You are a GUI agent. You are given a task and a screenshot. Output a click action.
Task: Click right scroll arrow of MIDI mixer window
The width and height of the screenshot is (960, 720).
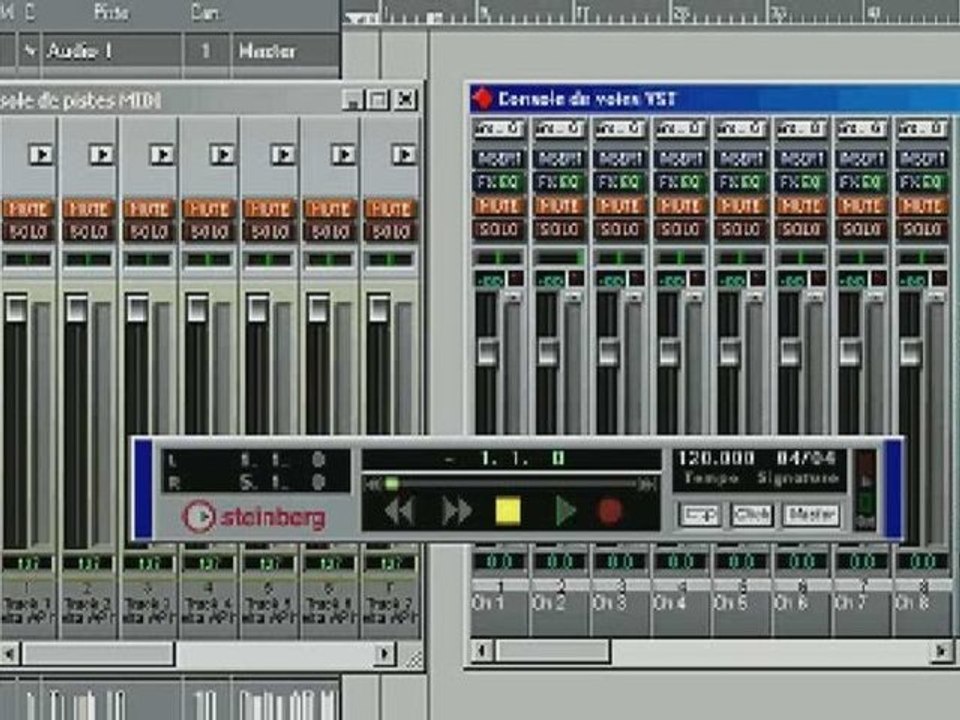click(x=384, y=654)
